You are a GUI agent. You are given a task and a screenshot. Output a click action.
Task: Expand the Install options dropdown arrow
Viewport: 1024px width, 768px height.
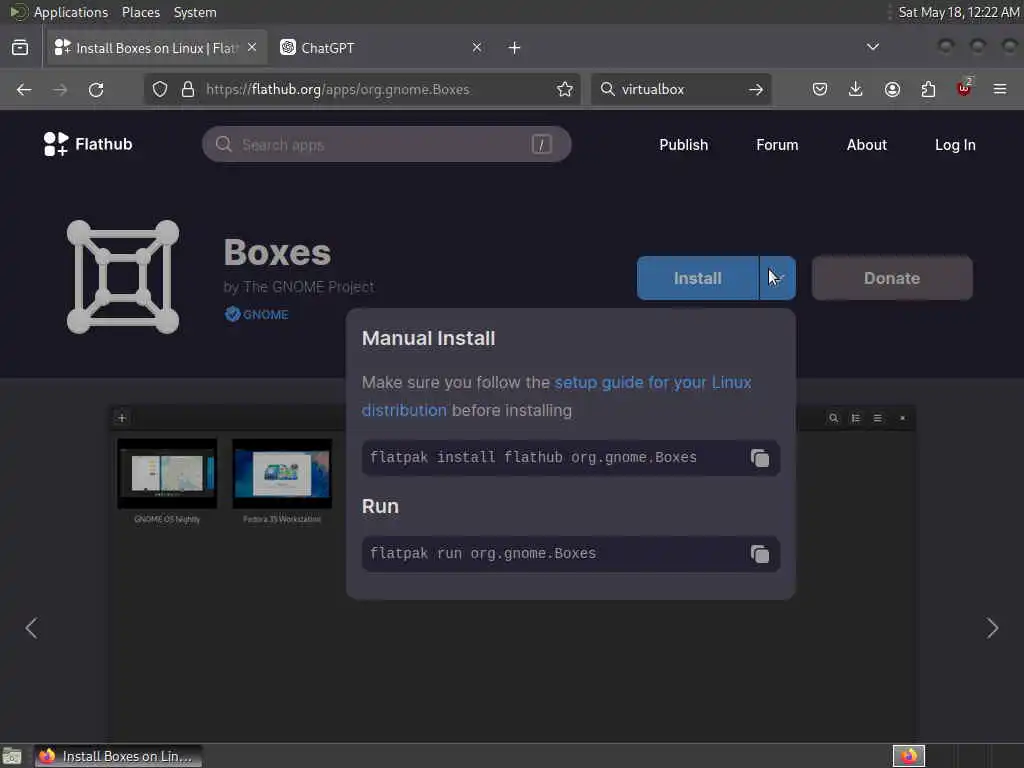pos(778,278)
